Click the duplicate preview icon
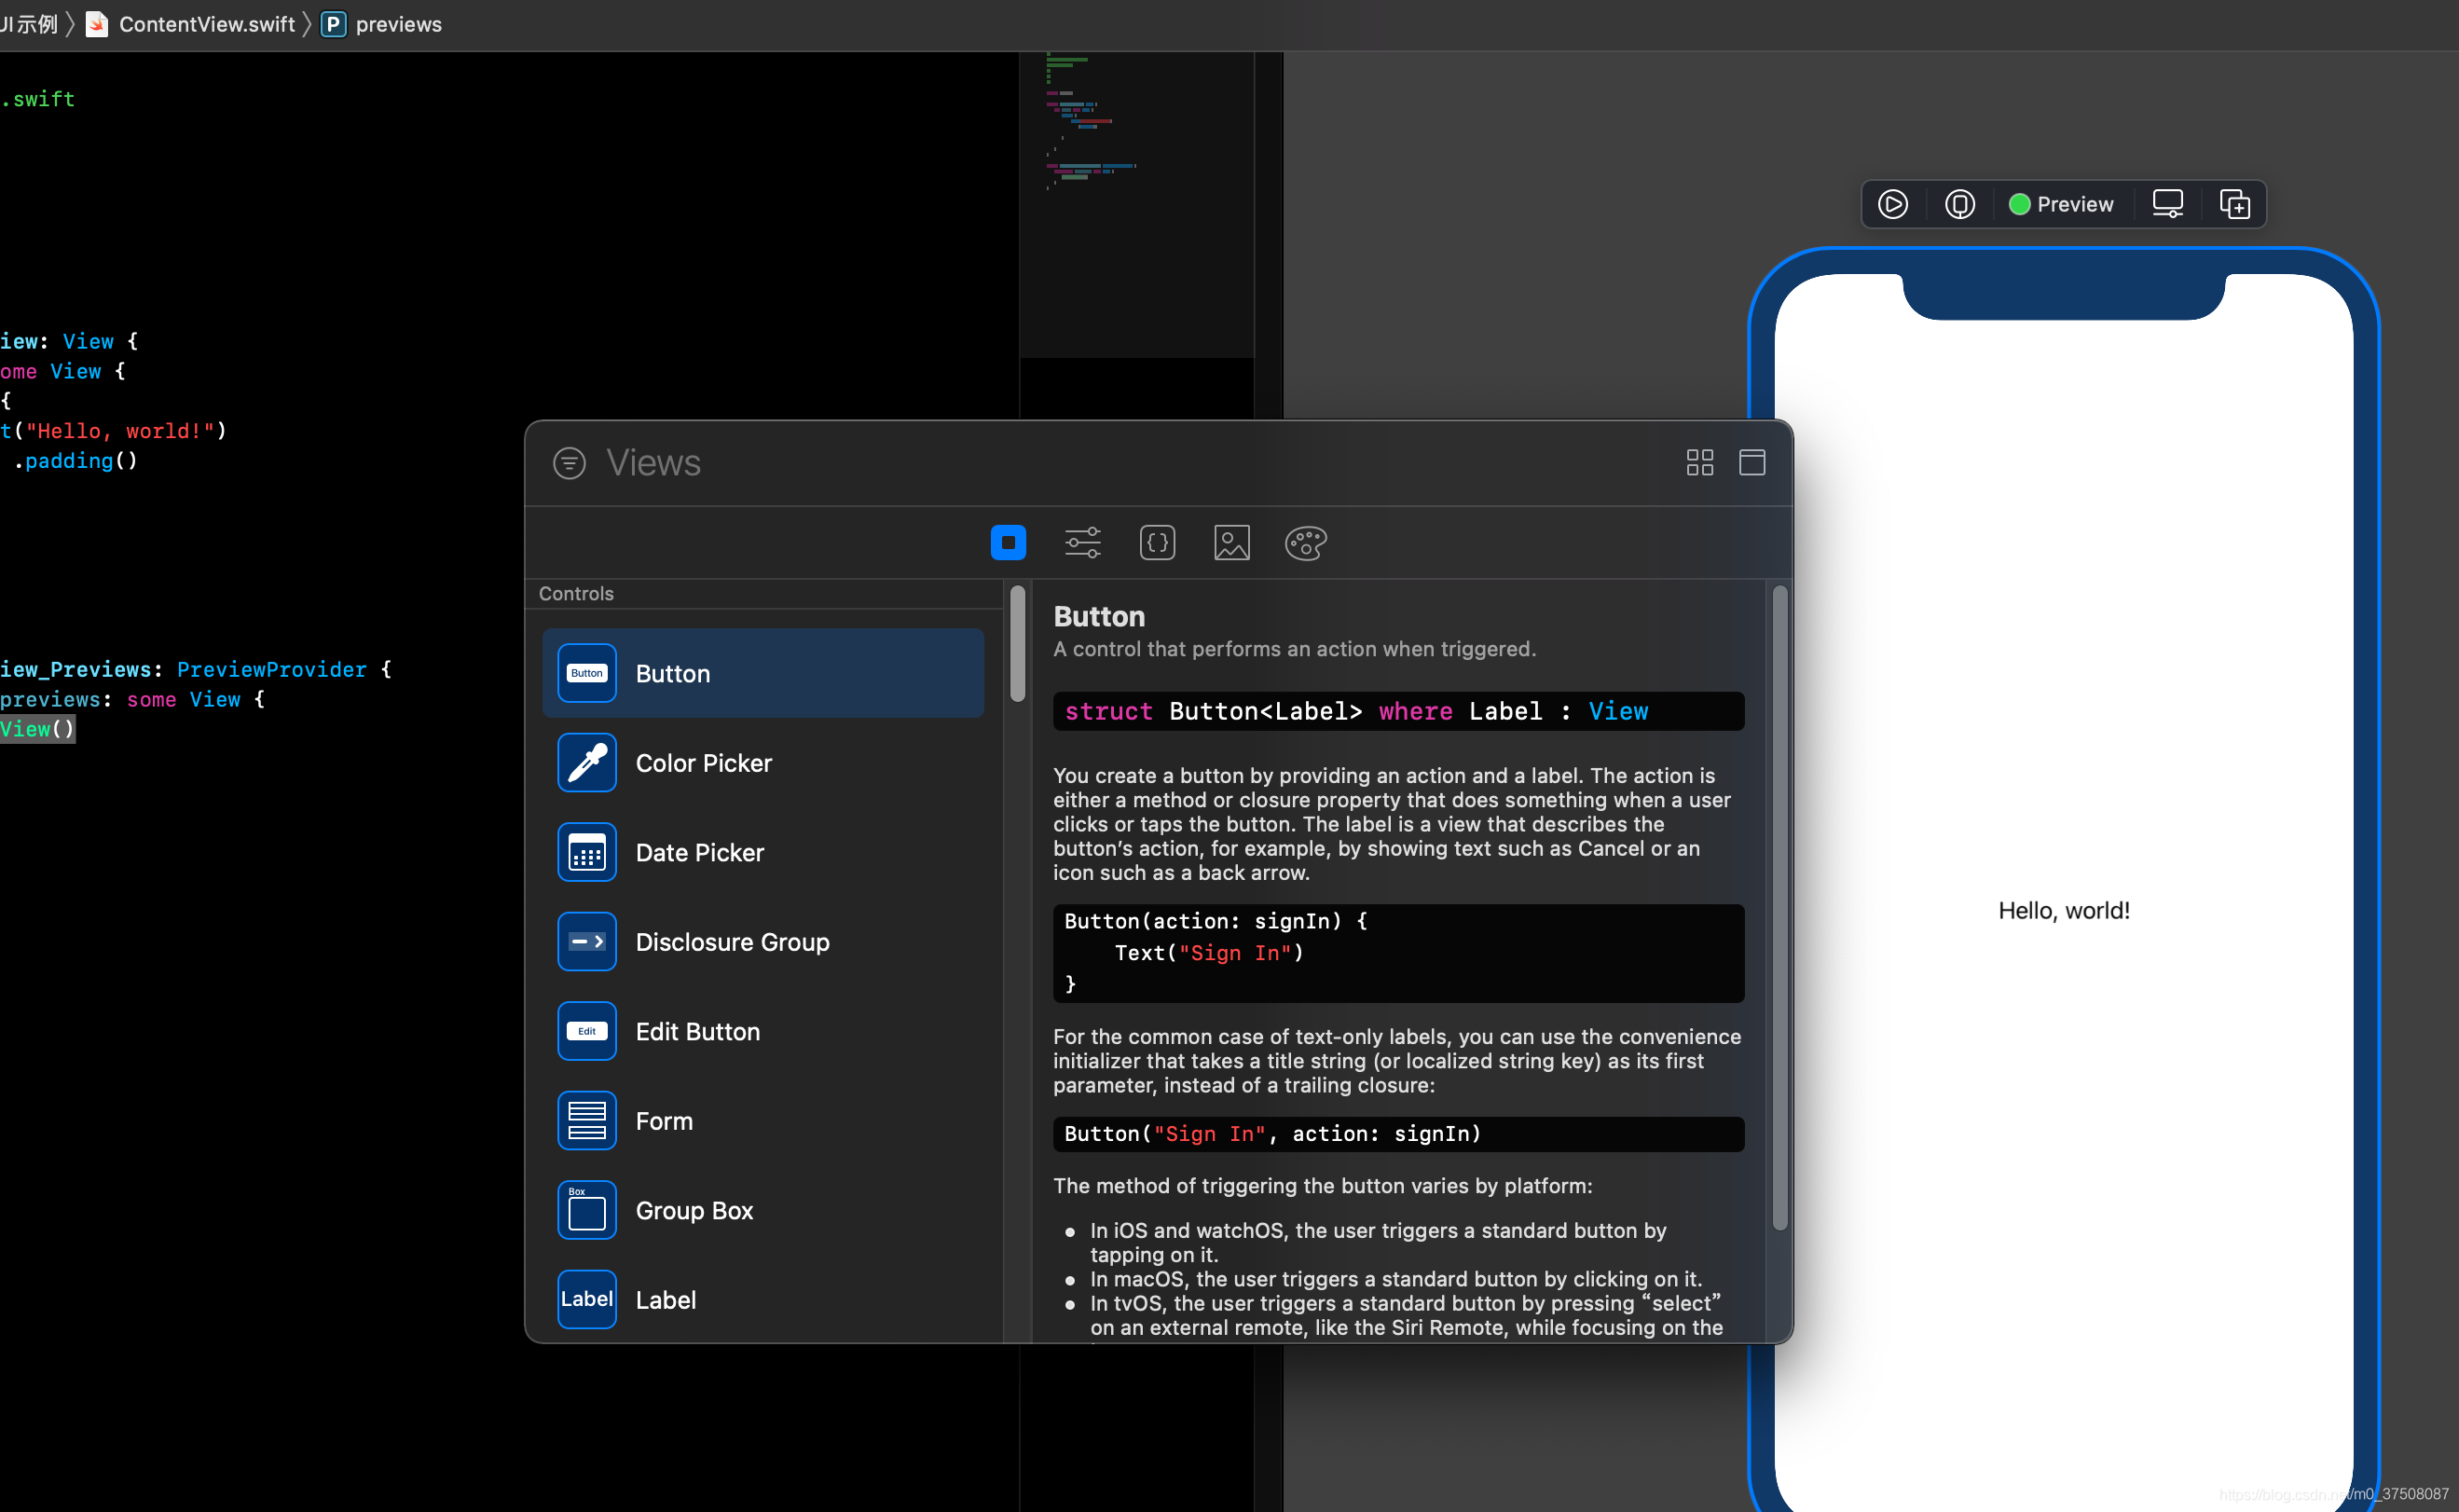The width and height of the screenshot is (2459, 1512). pyautogui.click(x=2234, y=204)
